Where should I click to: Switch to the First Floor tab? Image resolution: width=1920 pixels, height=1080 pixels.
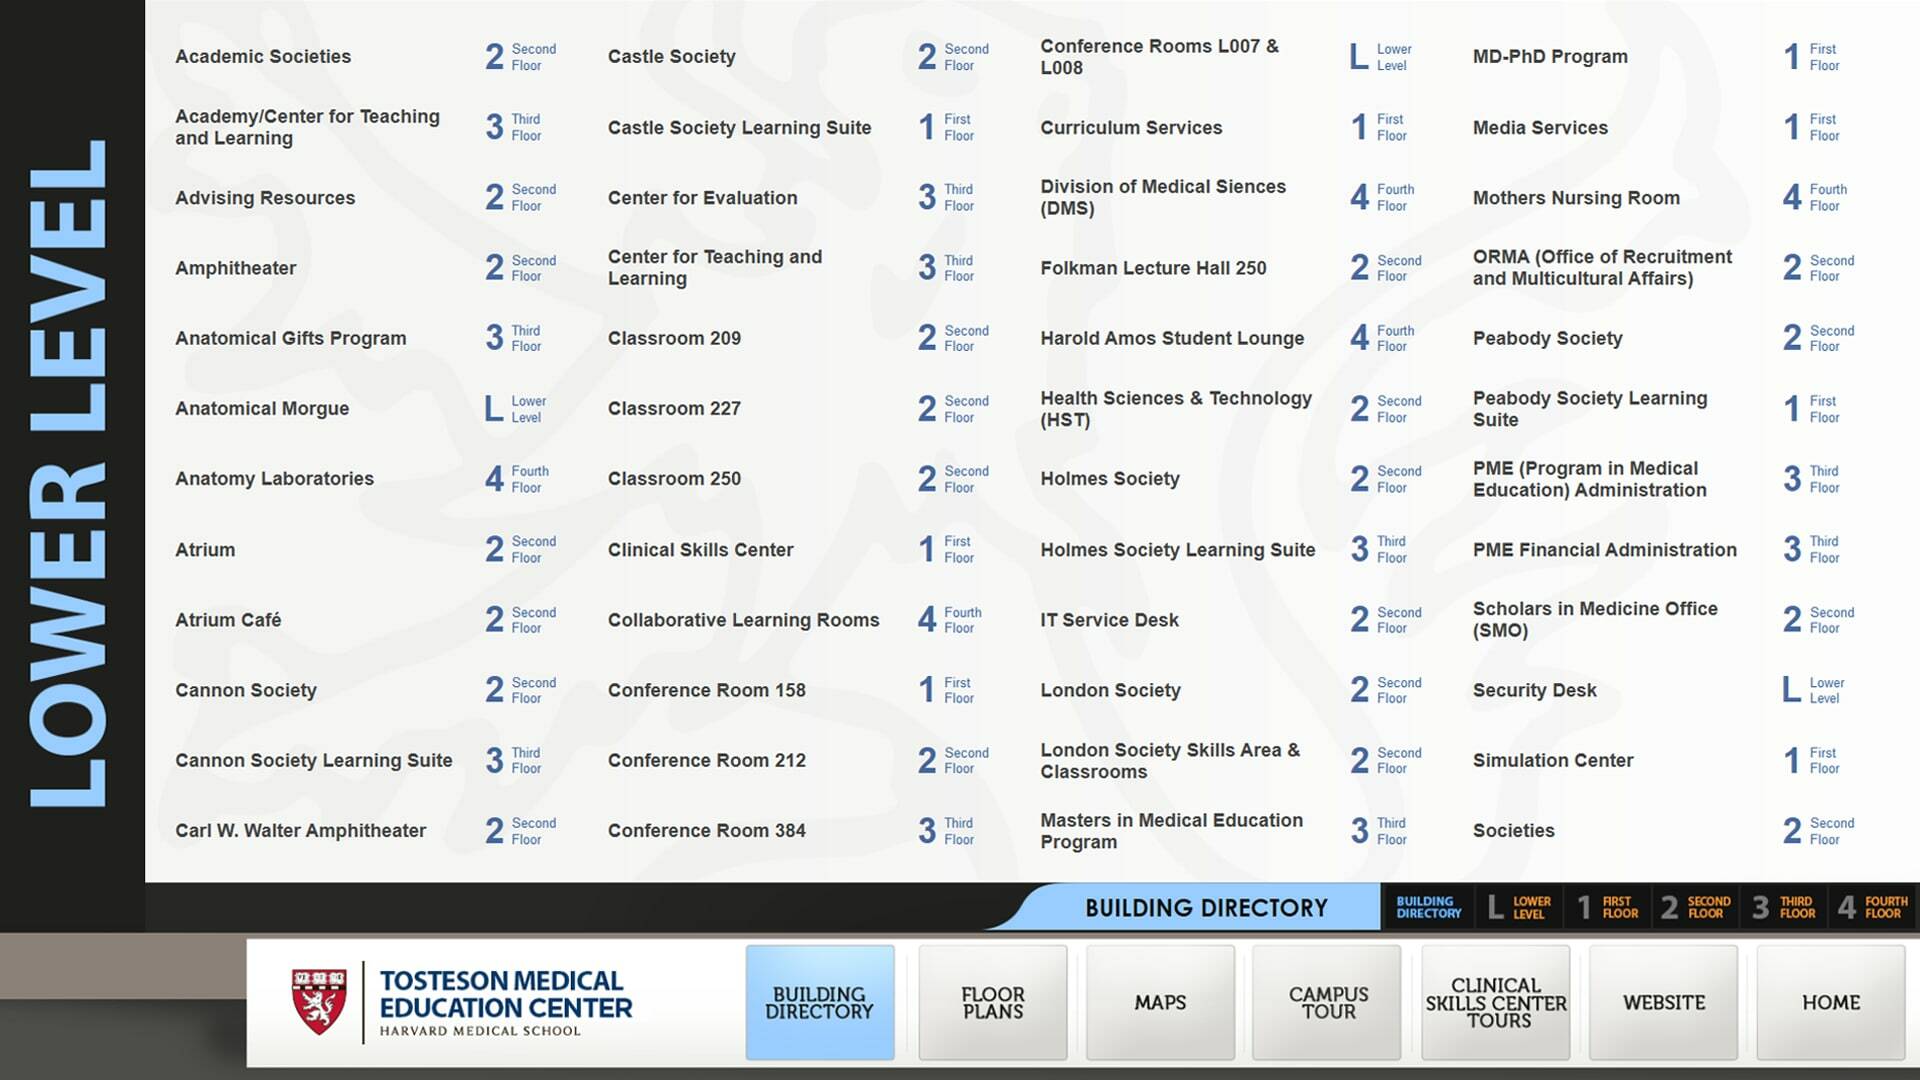pos(1607,907)
